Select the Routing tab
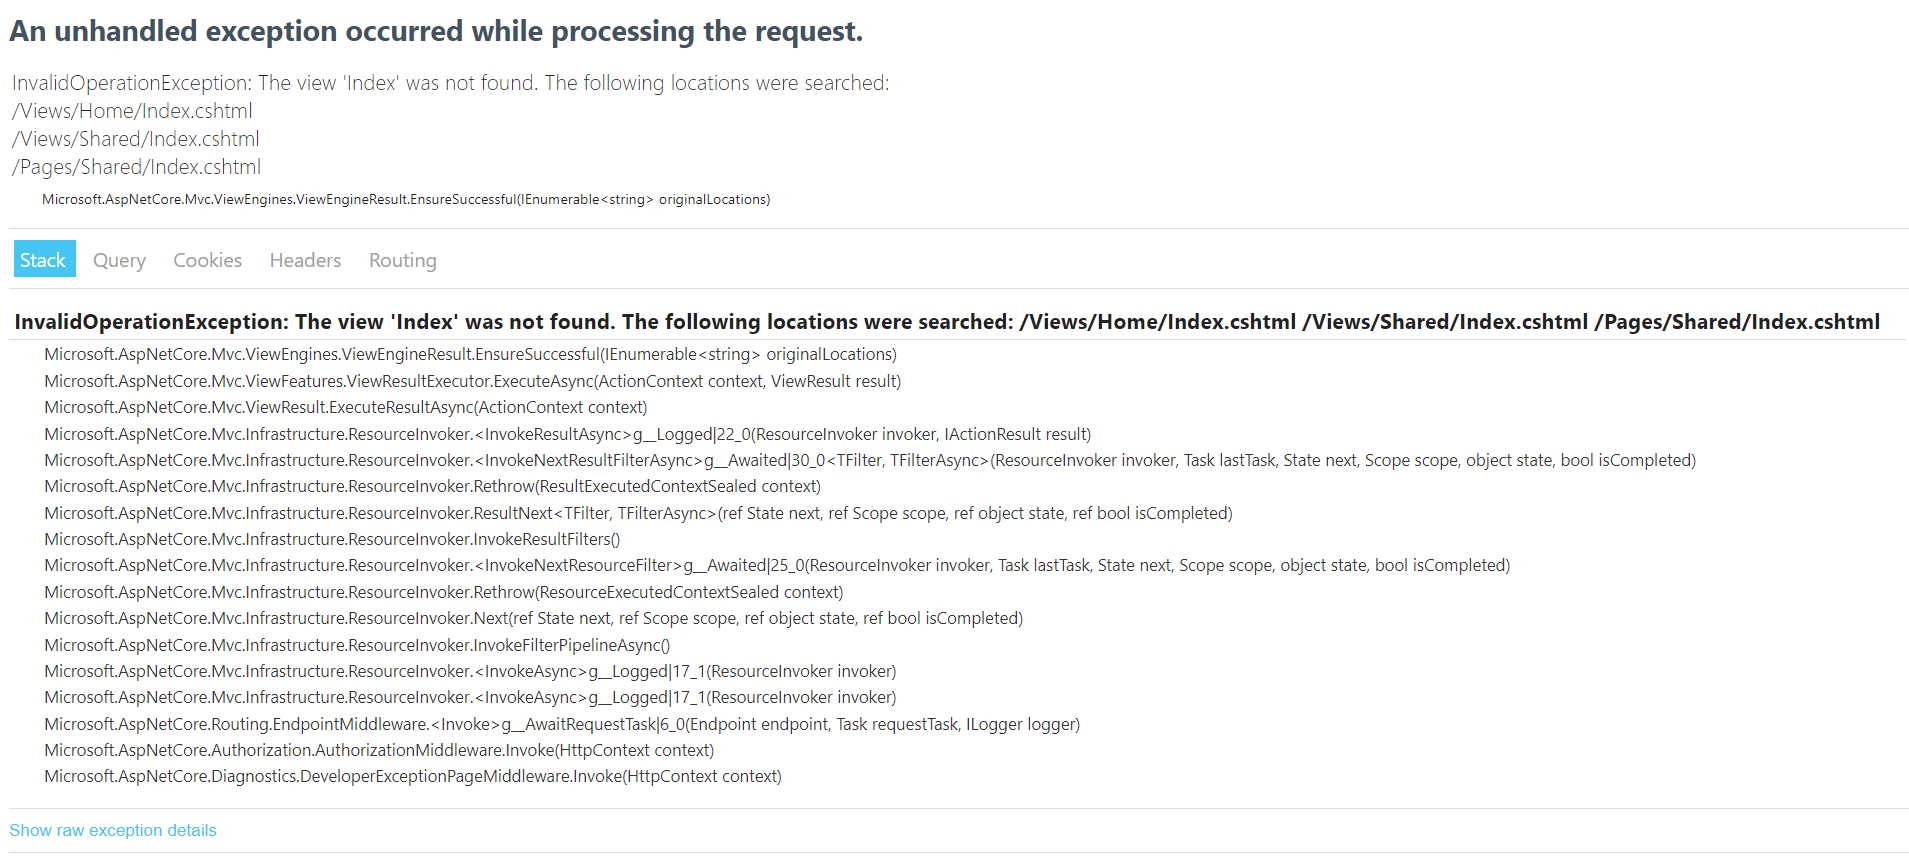The width and height of the screenshot is (1909, 864). click(x=402, y=259)
